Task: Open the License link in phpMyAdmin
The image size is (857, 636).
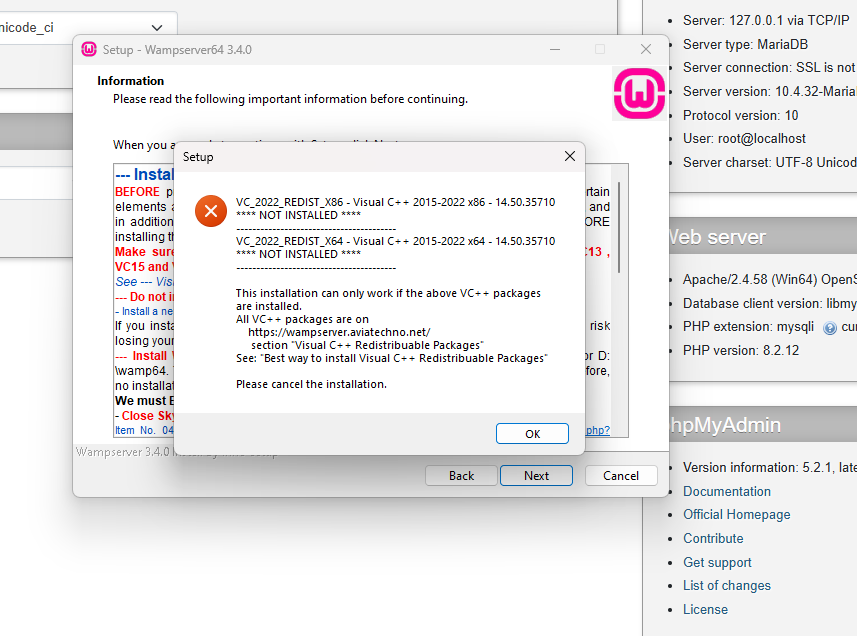Action: pos(705,609)
